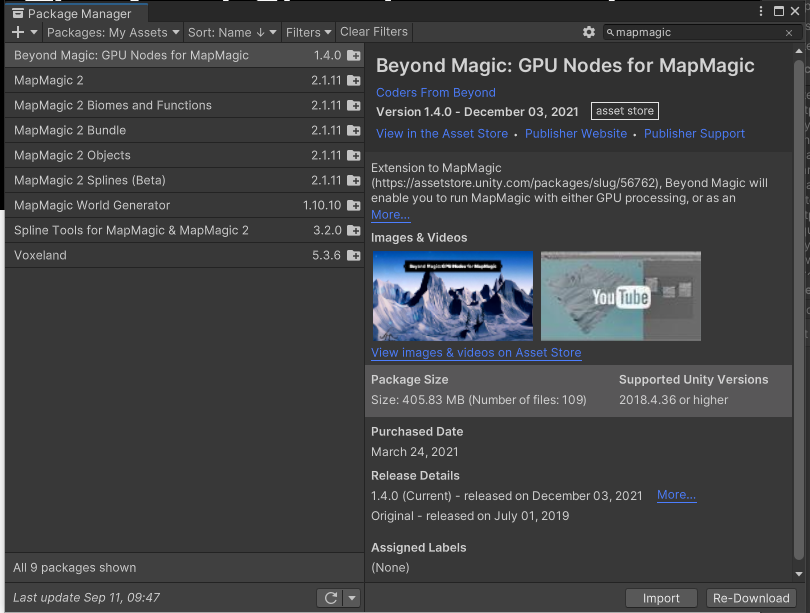Open Coders From Beyond publisher link

[x=435, y=92]
